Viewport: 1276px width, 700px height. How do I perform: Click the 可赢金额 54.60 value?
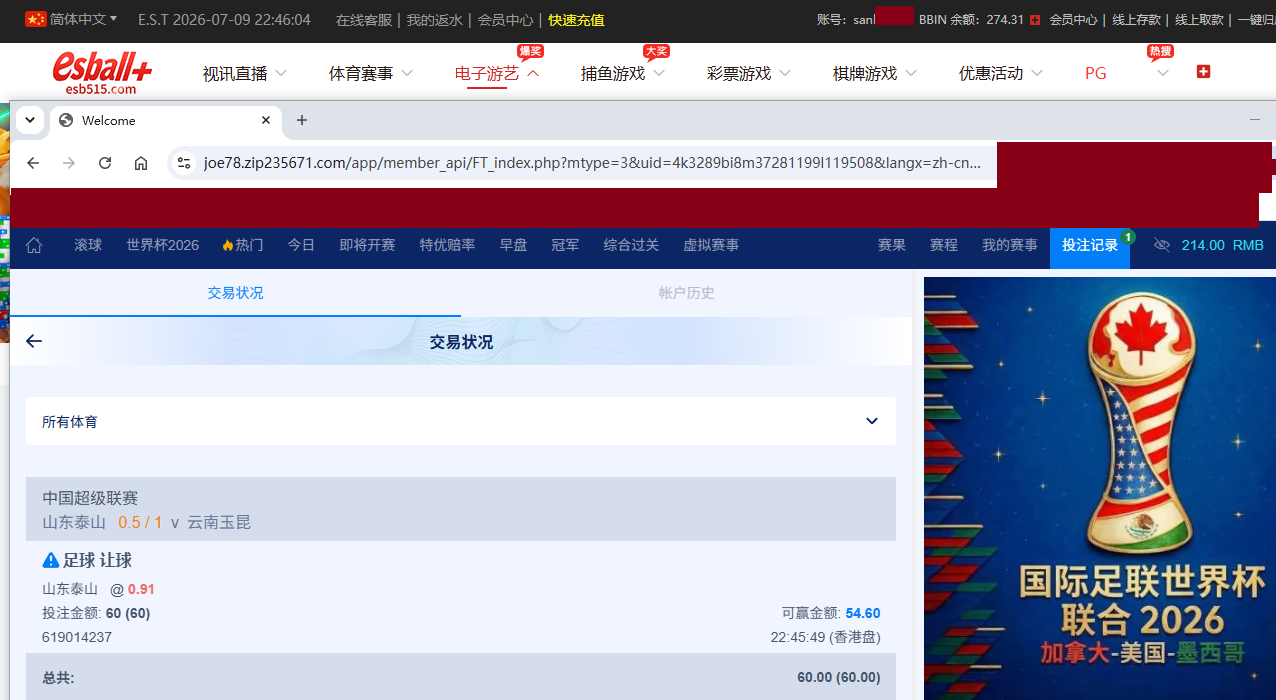pyautogui.click(x=863, y=613)
